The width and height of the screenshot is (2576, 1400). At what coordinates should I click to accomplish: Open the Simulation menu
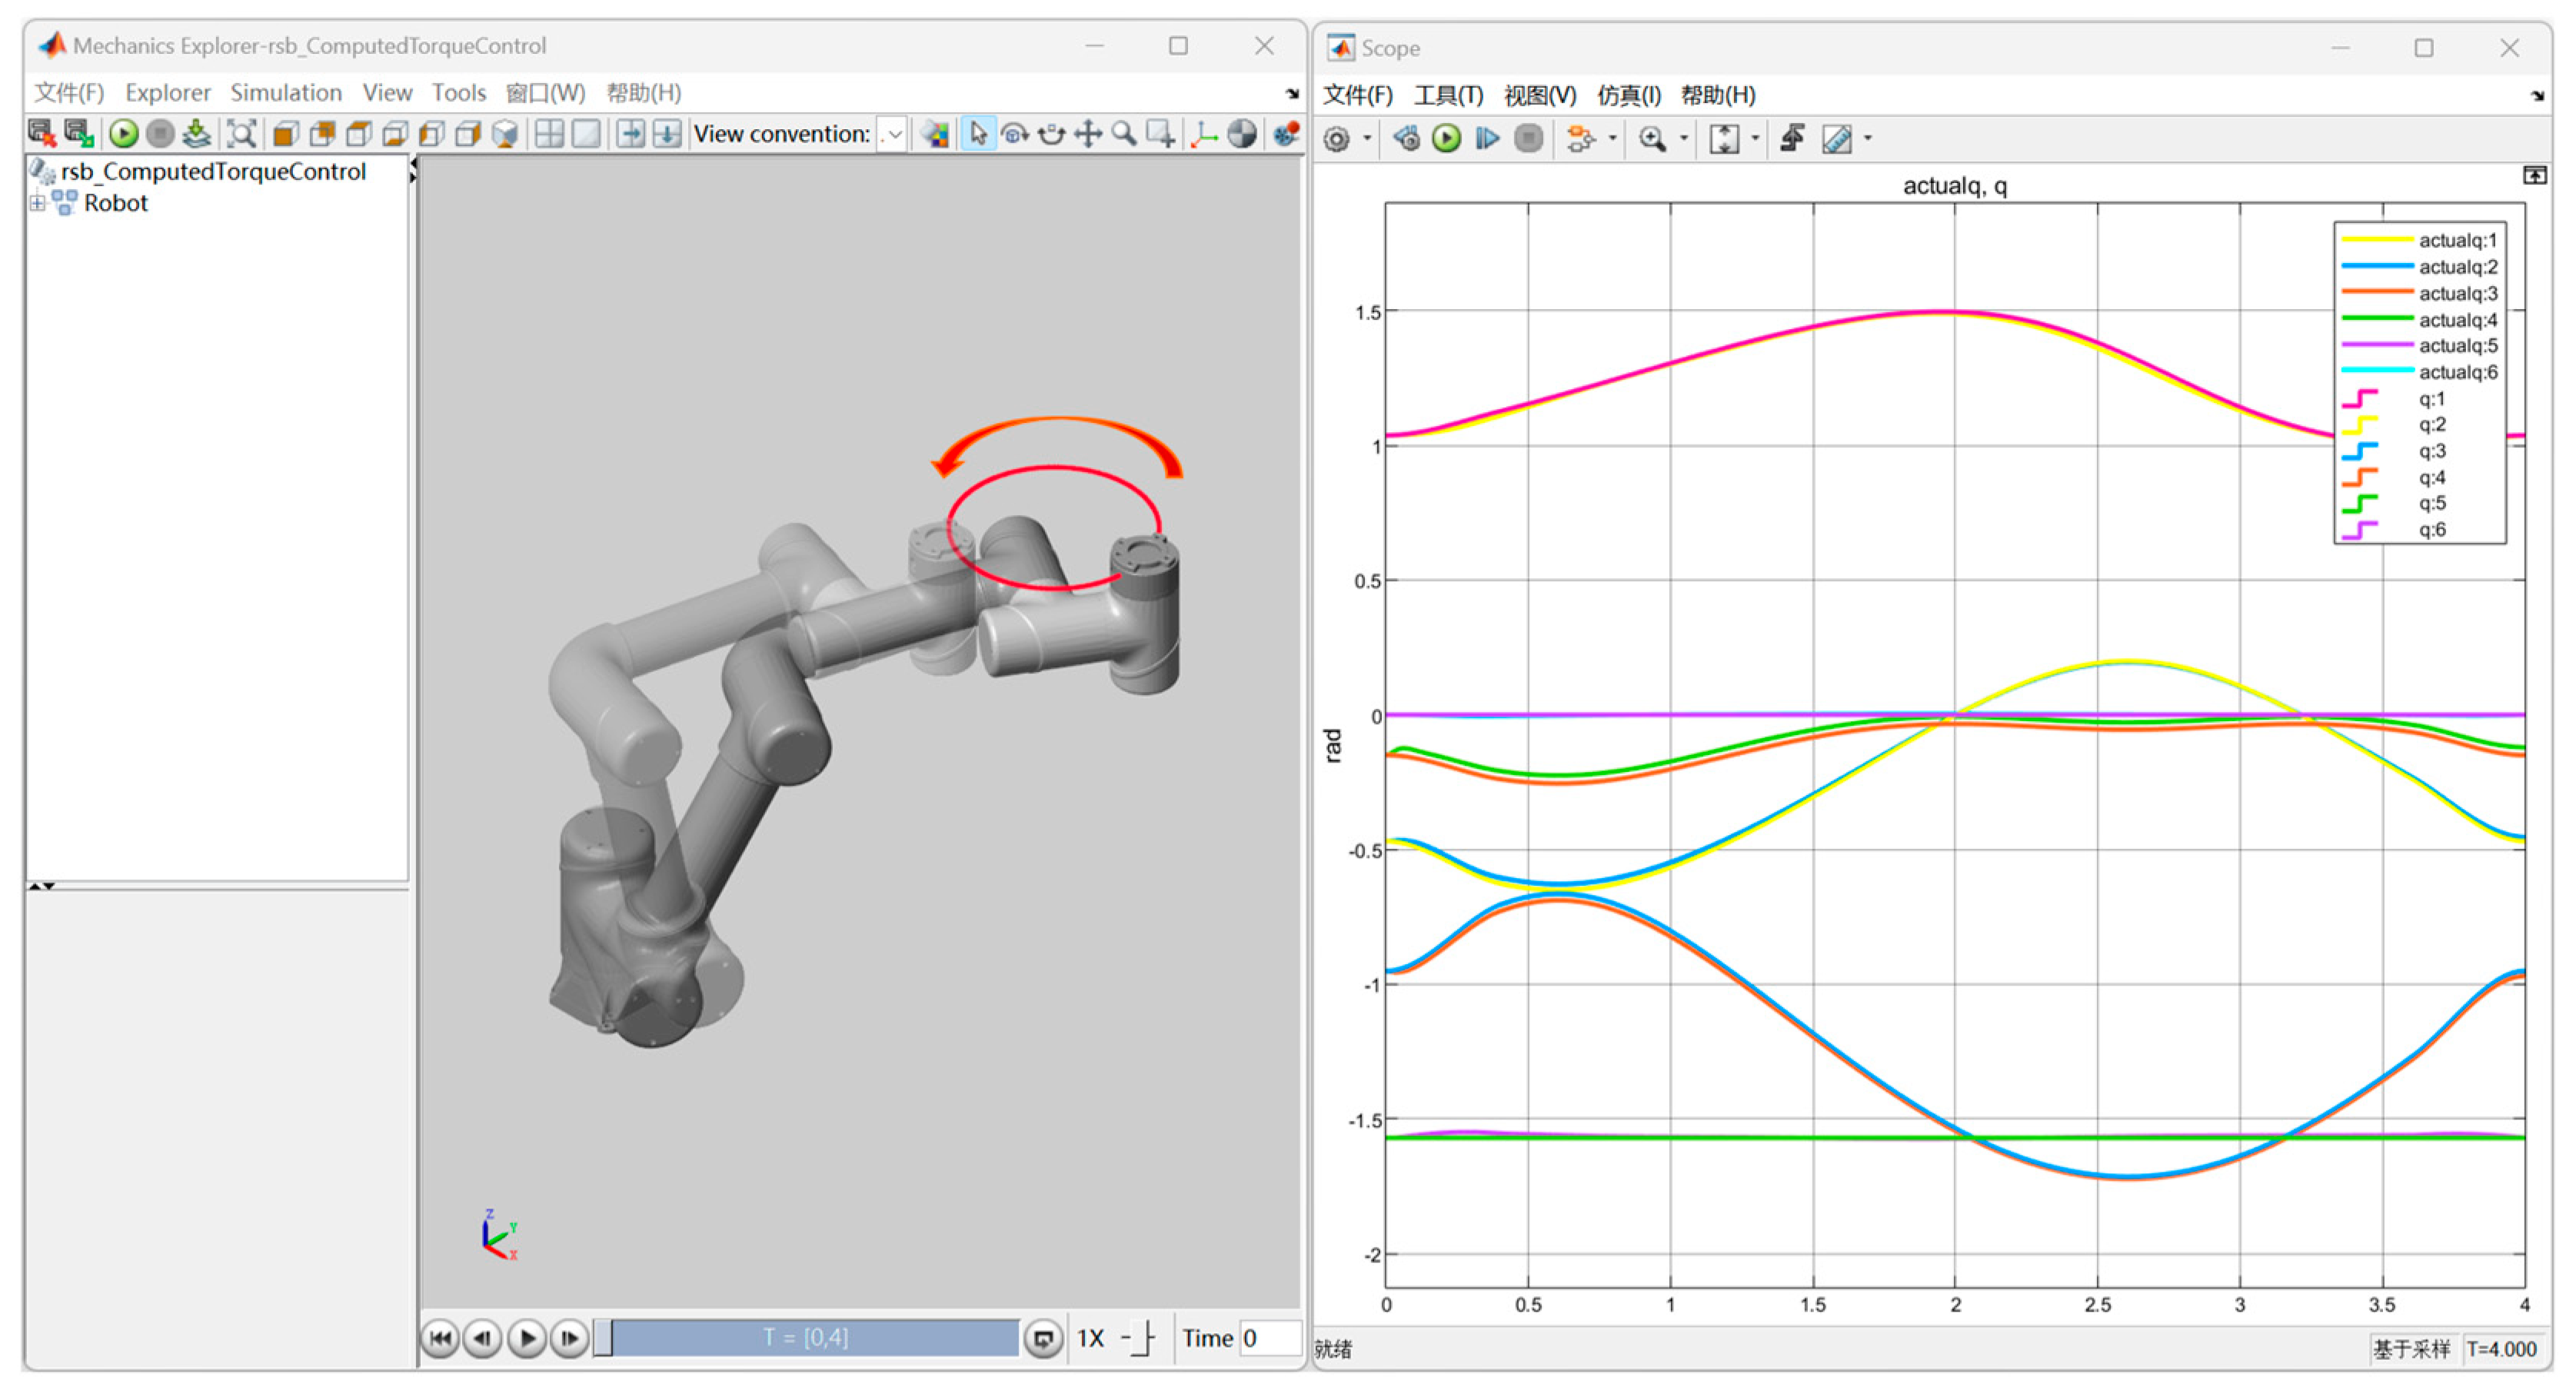tap(286, 93)
